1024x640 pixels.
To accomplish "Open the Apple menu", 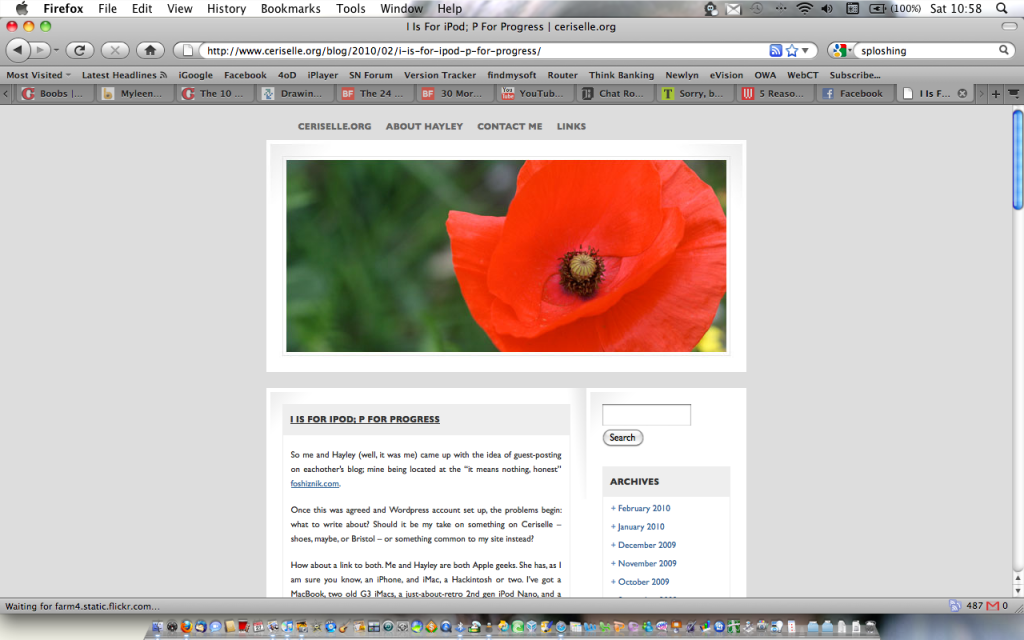I will coord(22,8).
